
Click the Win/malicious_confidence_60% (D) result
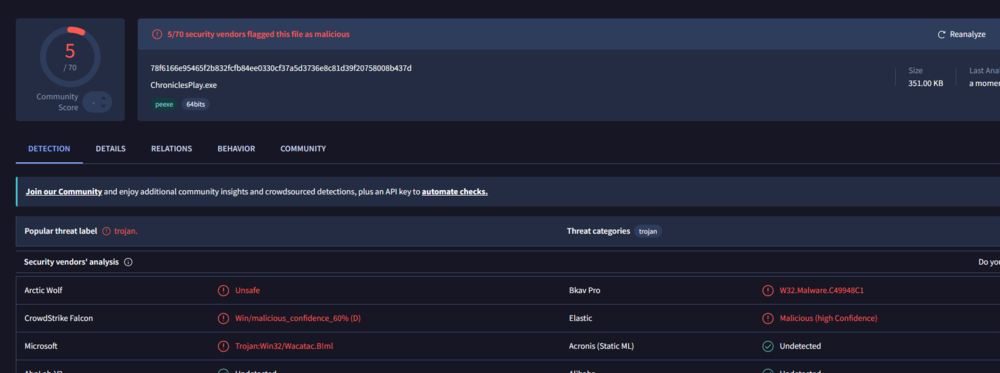pos(298,318)
